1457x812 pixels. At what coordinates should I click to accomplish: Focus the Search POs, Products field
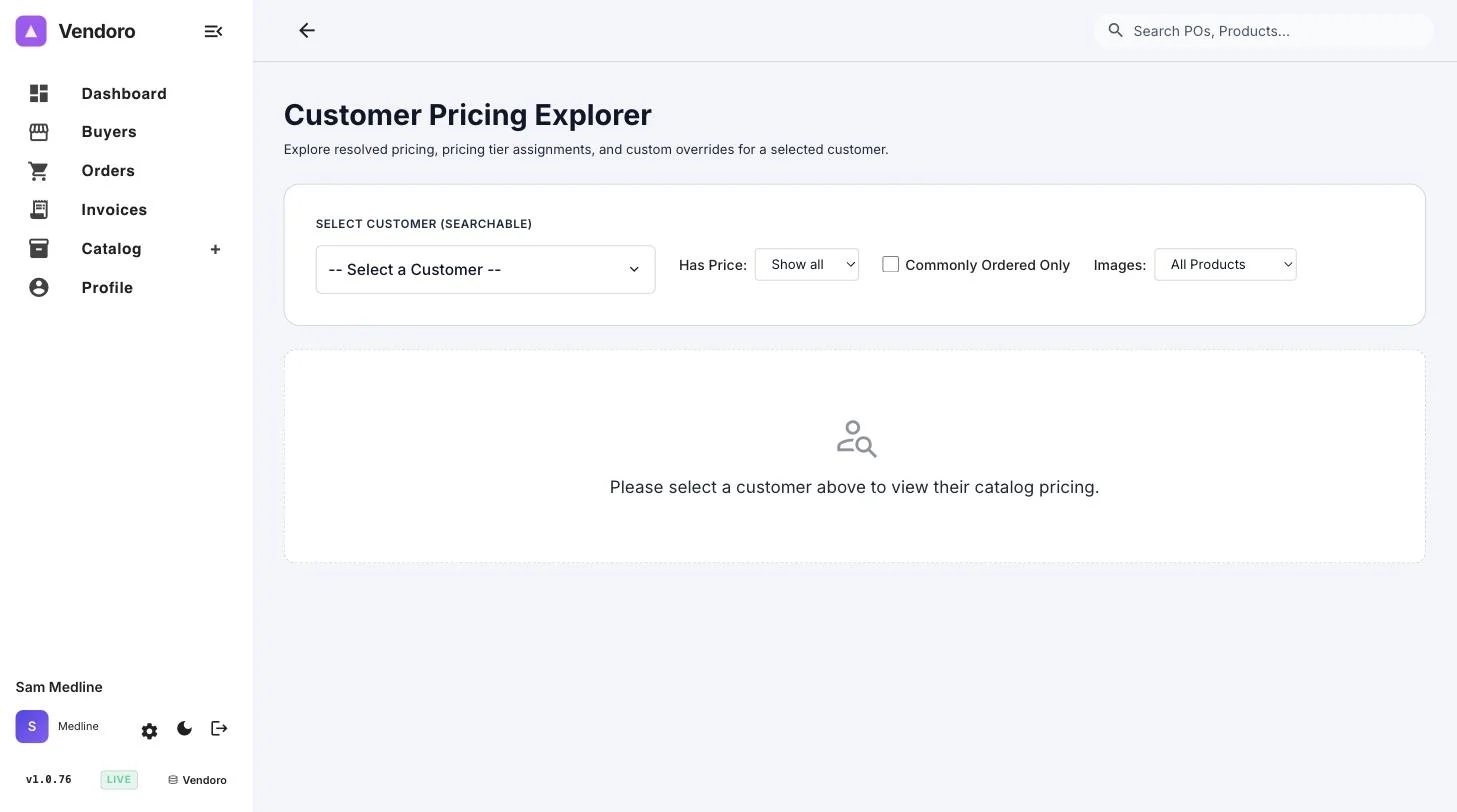tap(1264, 31)
